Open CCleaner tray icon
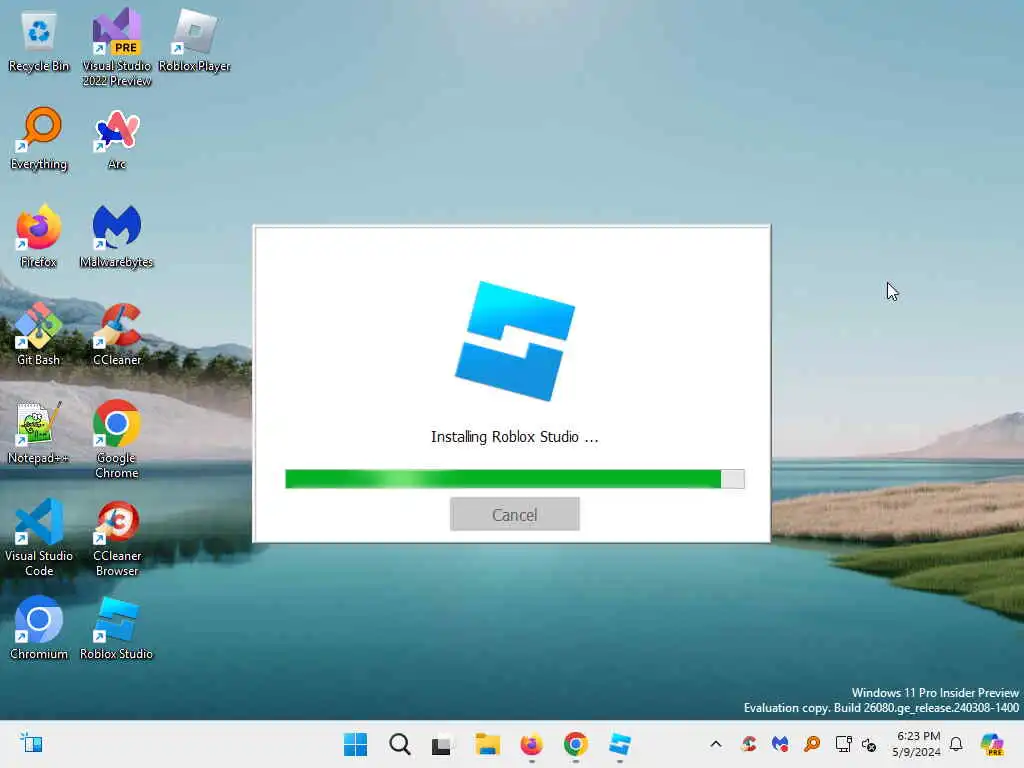 pyautogui.click(x=749, y=744)
